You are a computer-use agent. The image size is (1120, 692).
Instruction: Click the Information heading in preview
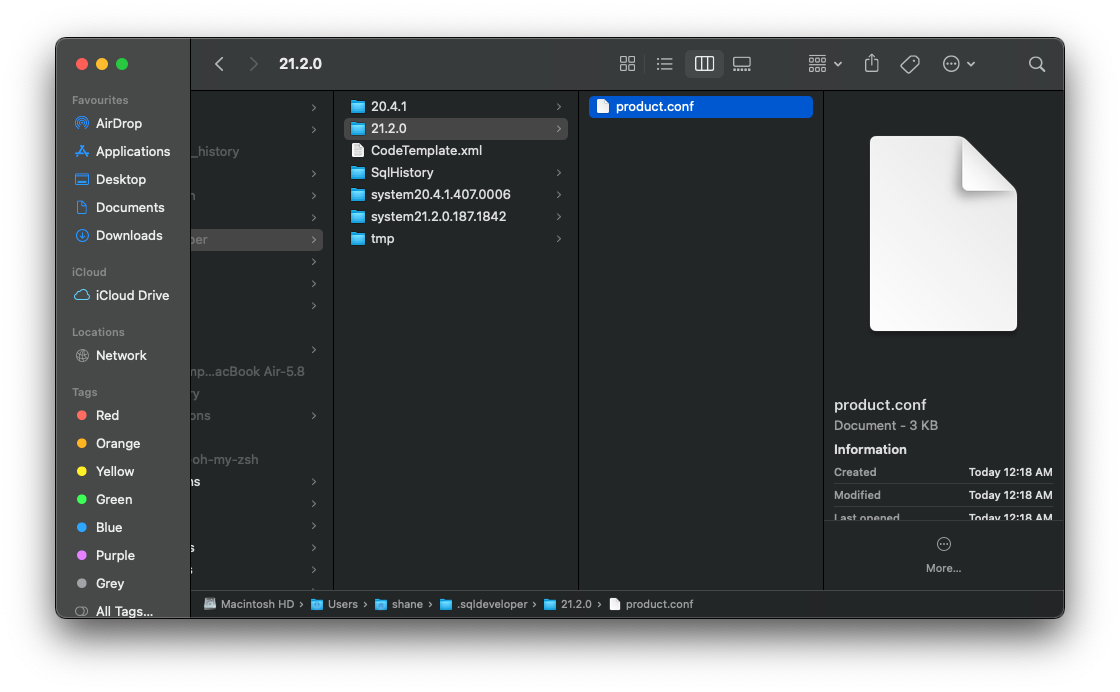click(x=870, y=449)
